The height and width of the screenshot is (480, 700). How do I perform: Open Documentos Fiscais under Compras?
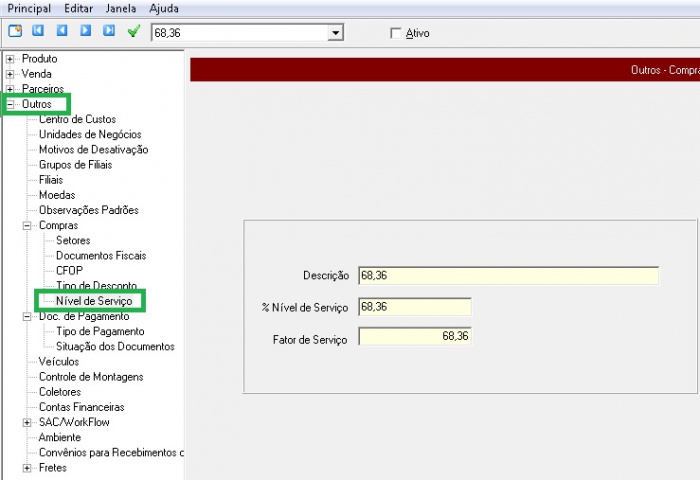tap(100, 256)
